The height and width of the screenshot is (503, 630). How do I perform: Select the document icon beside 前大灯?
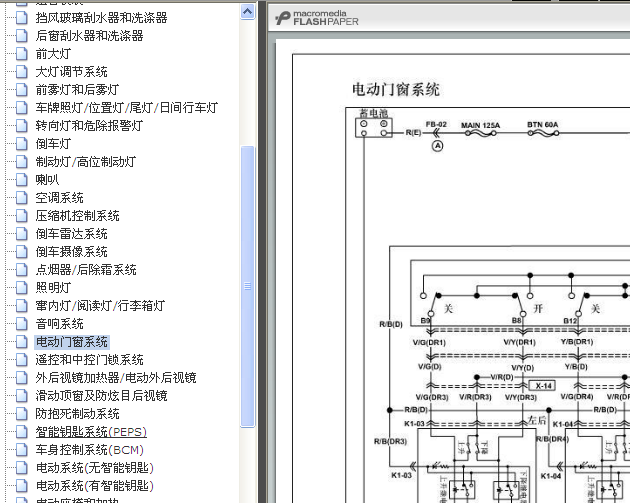22,54
